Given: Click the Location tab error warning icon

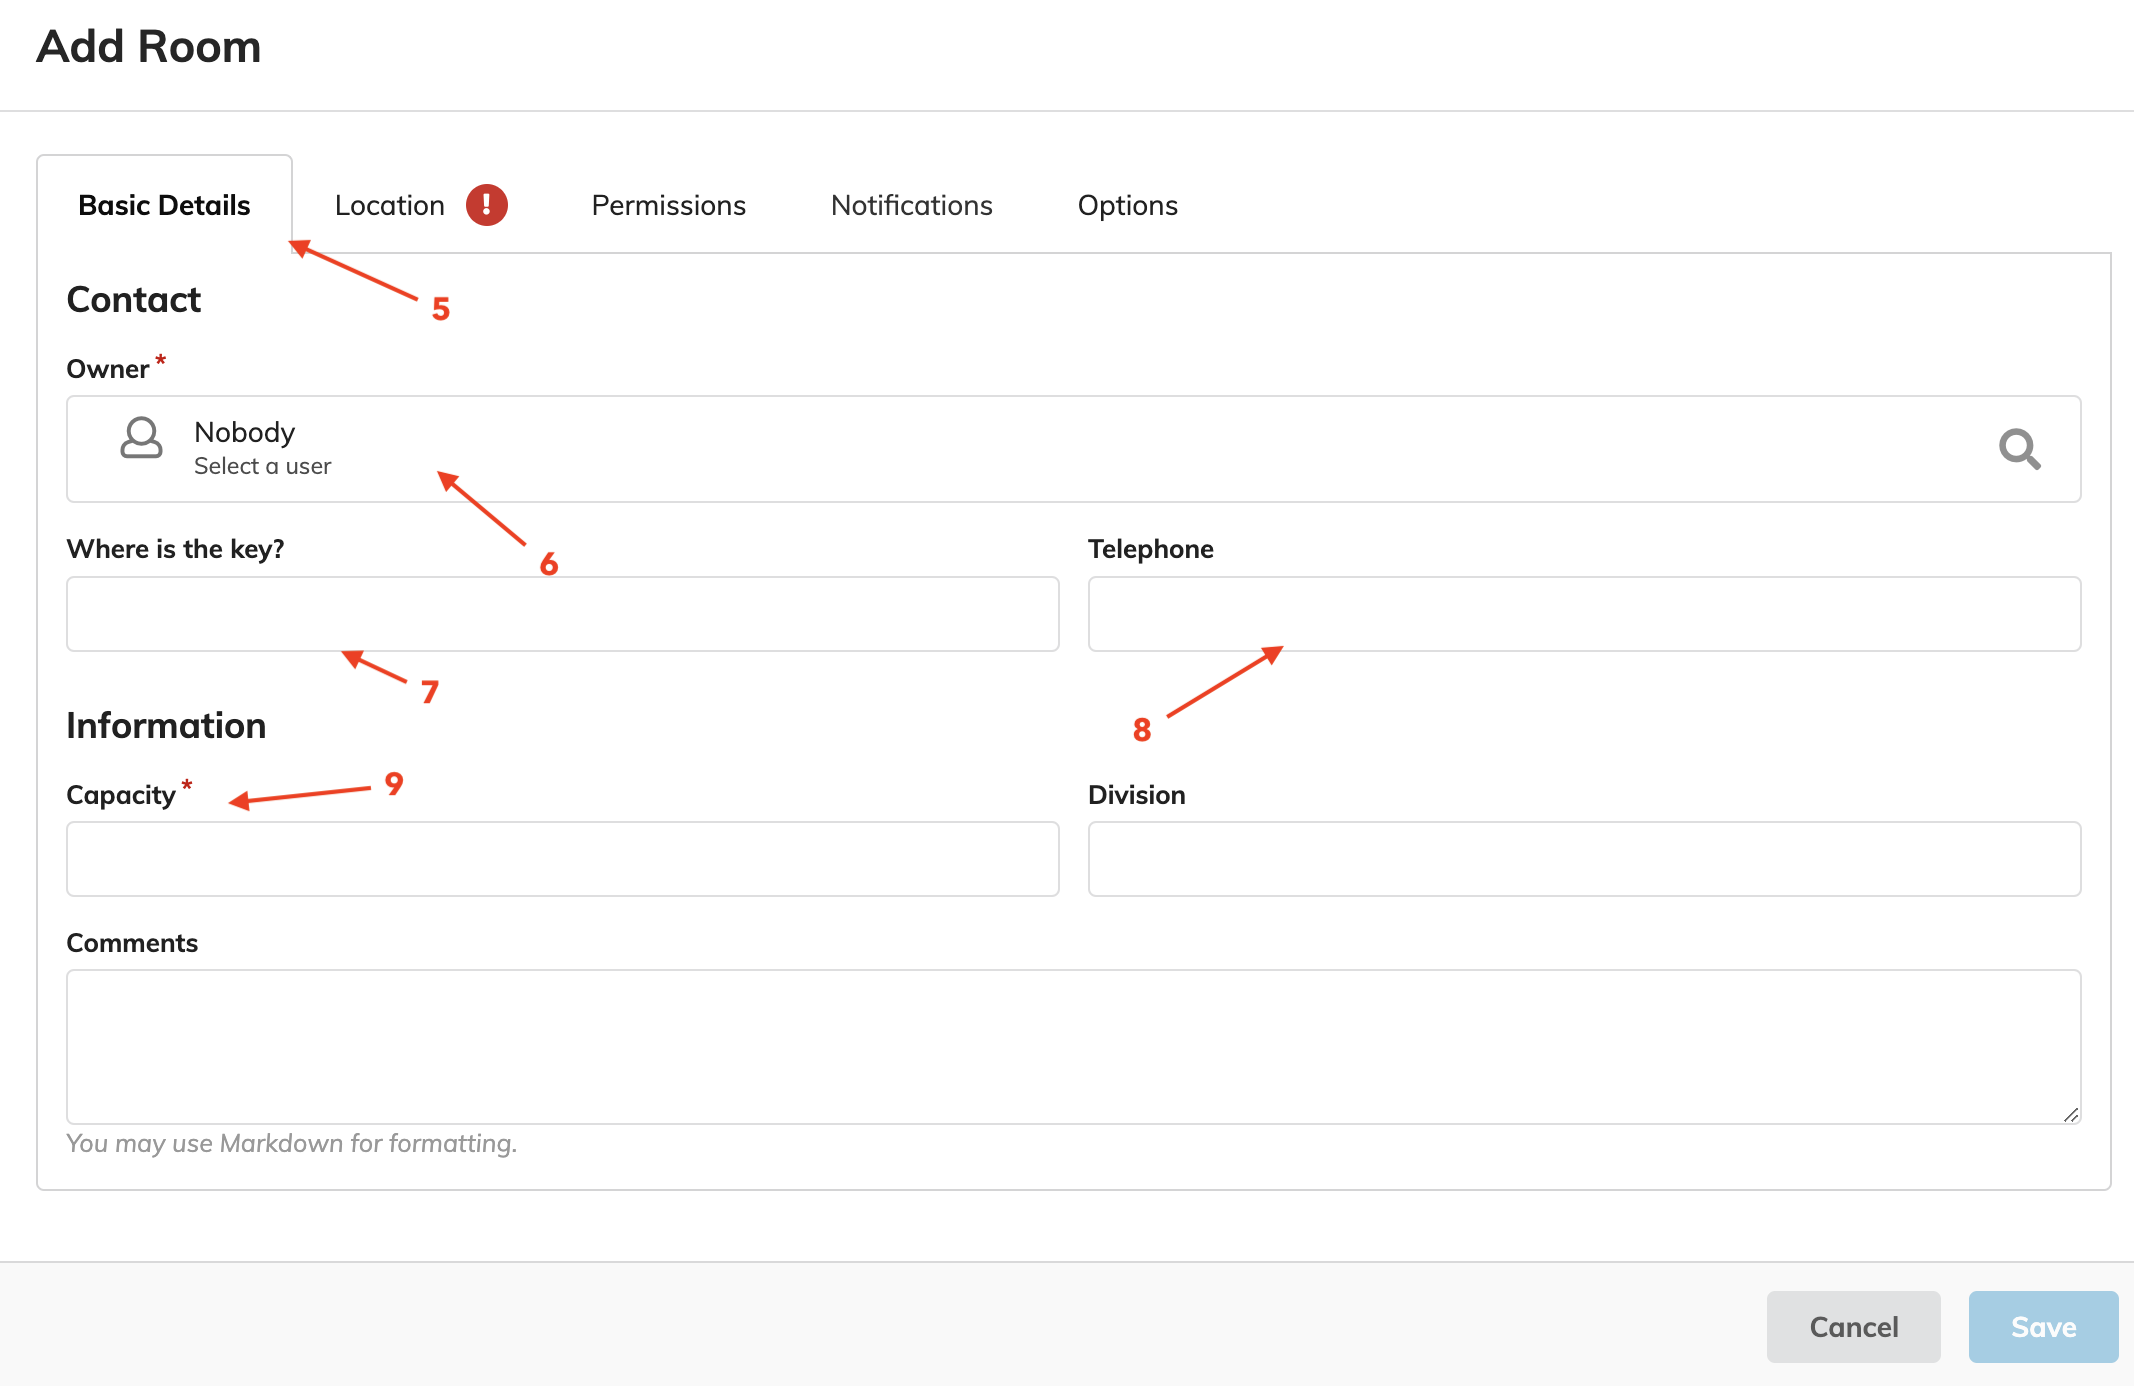Looking at the screenshot, I should [x=487, y=205].
